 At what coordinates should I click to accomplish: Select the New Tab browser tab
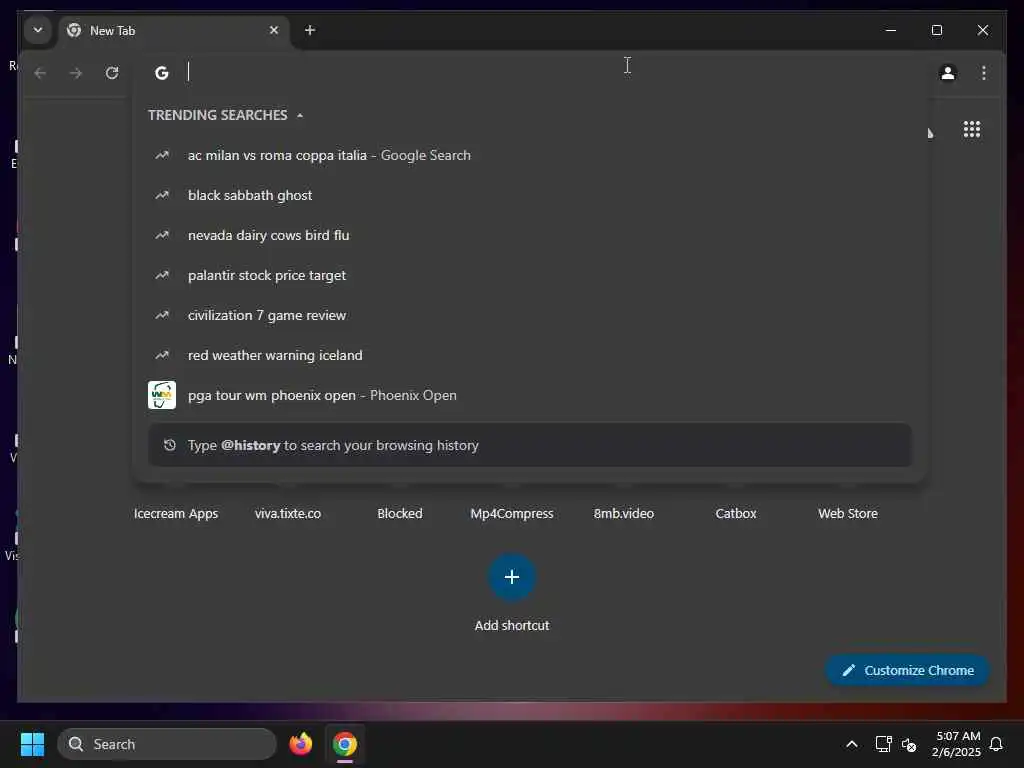(173, 31)
